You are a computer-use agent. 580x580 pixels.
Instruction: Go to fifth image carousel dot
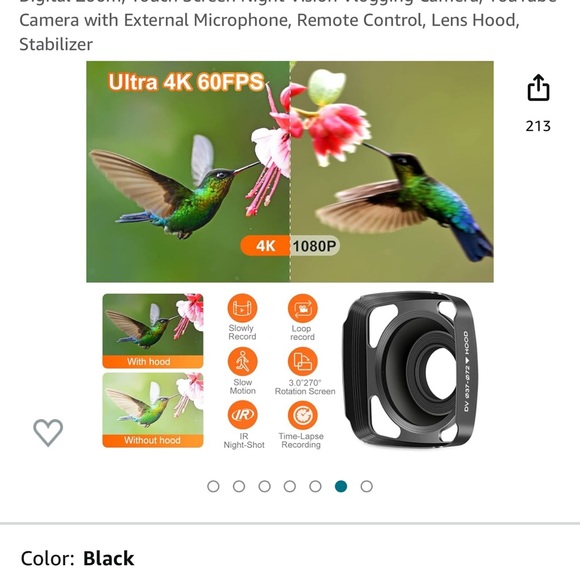click(315, 486)
